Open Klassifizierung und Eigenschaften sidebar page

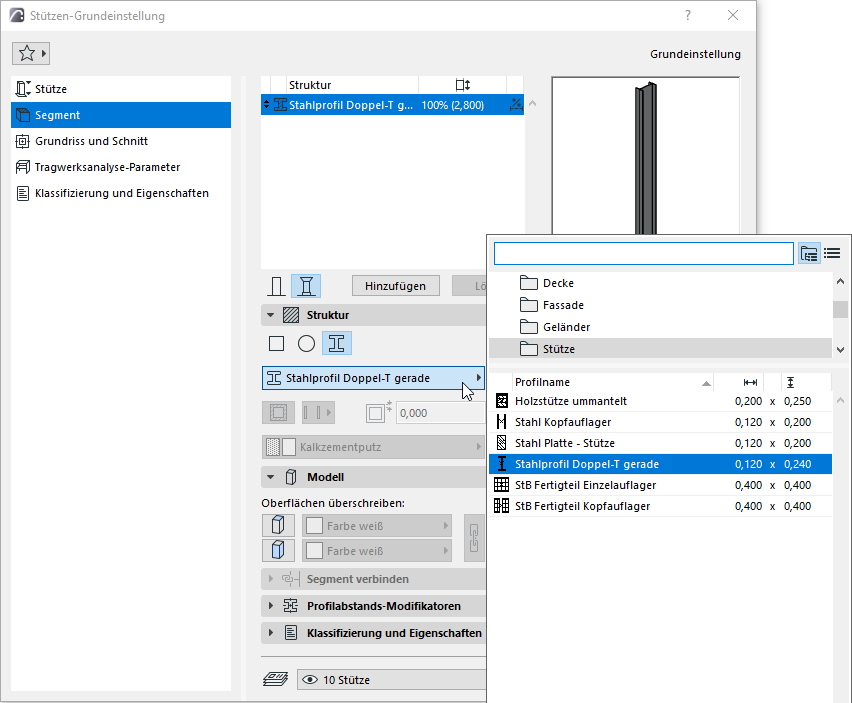[121, 193]
